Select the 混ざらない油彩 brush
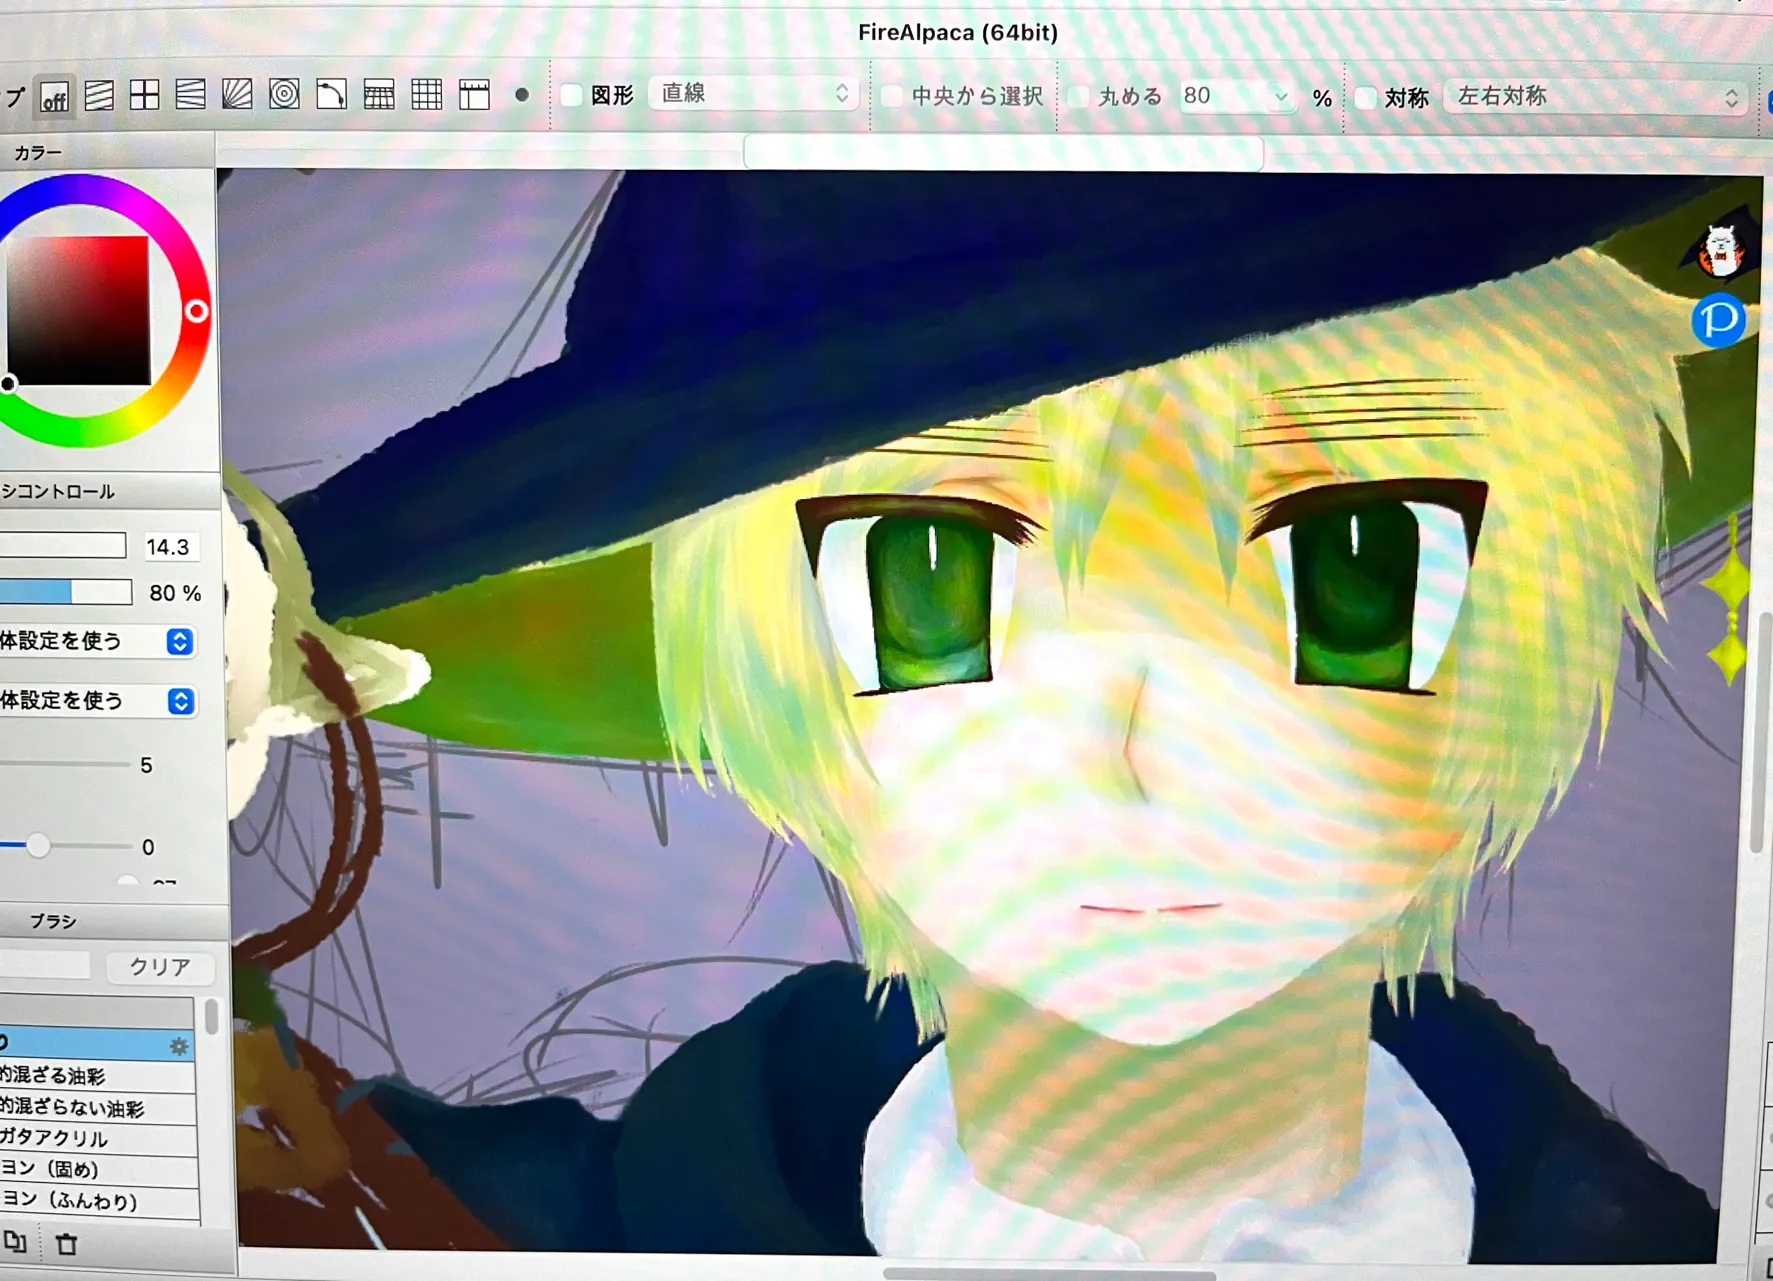The image size is (1773, 1281). click(97, 1107)
